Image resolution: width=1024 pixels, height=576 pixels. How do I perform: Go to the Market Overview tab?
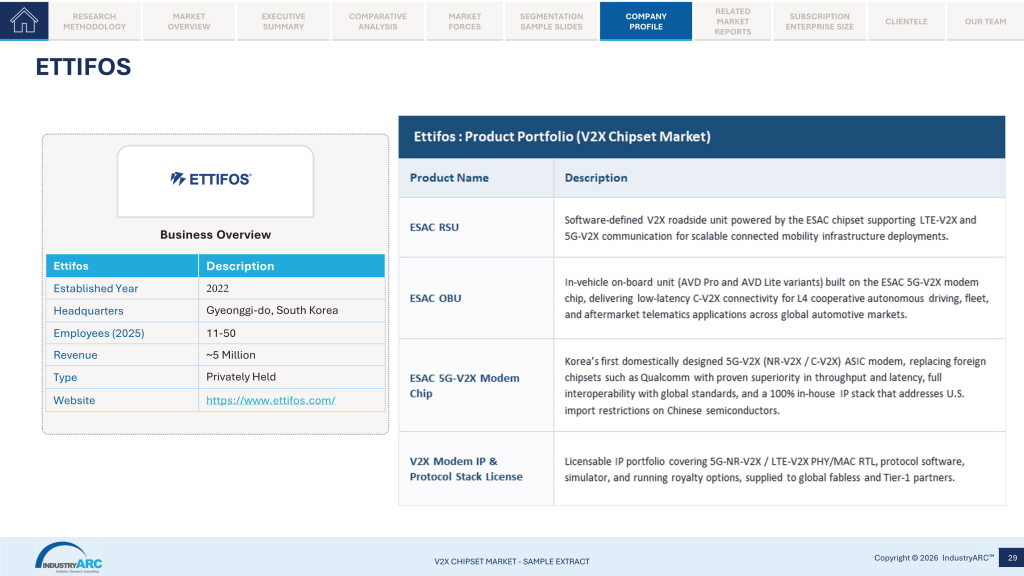[x=189, y=21]
